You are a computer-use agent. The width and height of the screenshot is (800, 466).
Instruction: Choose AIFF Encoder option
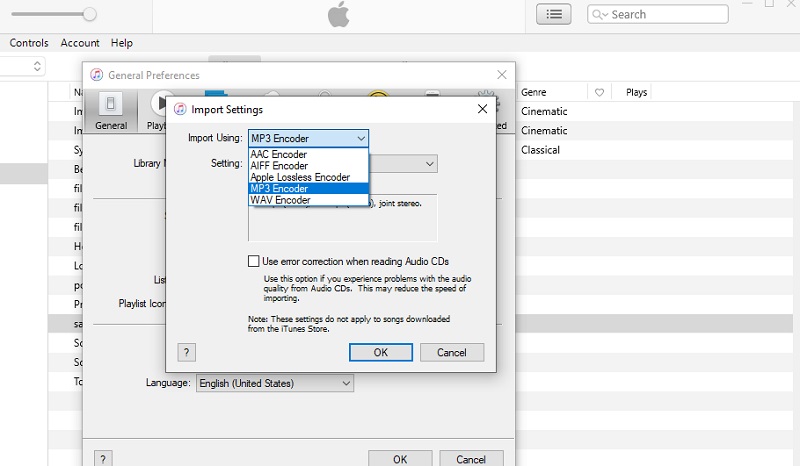point(308,166)
